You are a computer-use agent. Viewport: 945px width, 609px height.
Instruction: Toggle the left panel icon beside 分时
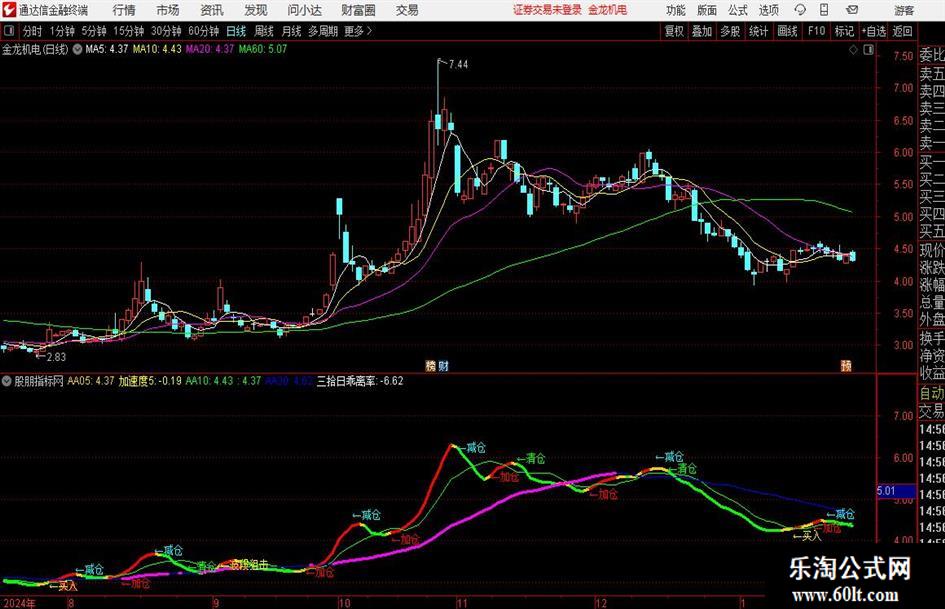coord(8,31)
